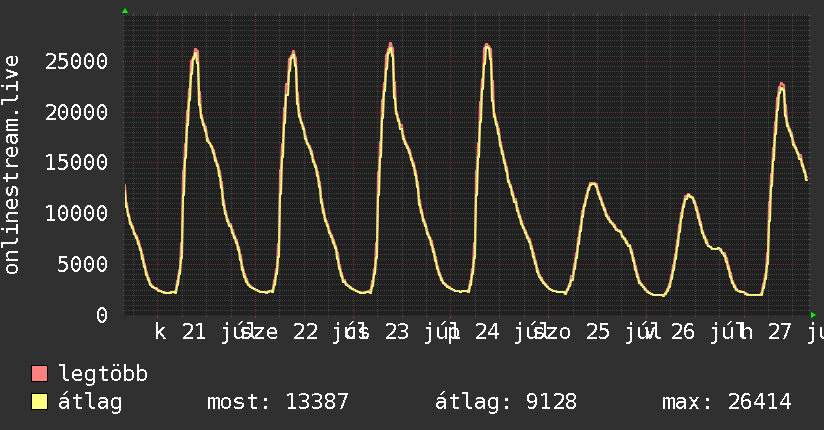
Task: Click the most: 13387 value
Action: tap(277, 402)
